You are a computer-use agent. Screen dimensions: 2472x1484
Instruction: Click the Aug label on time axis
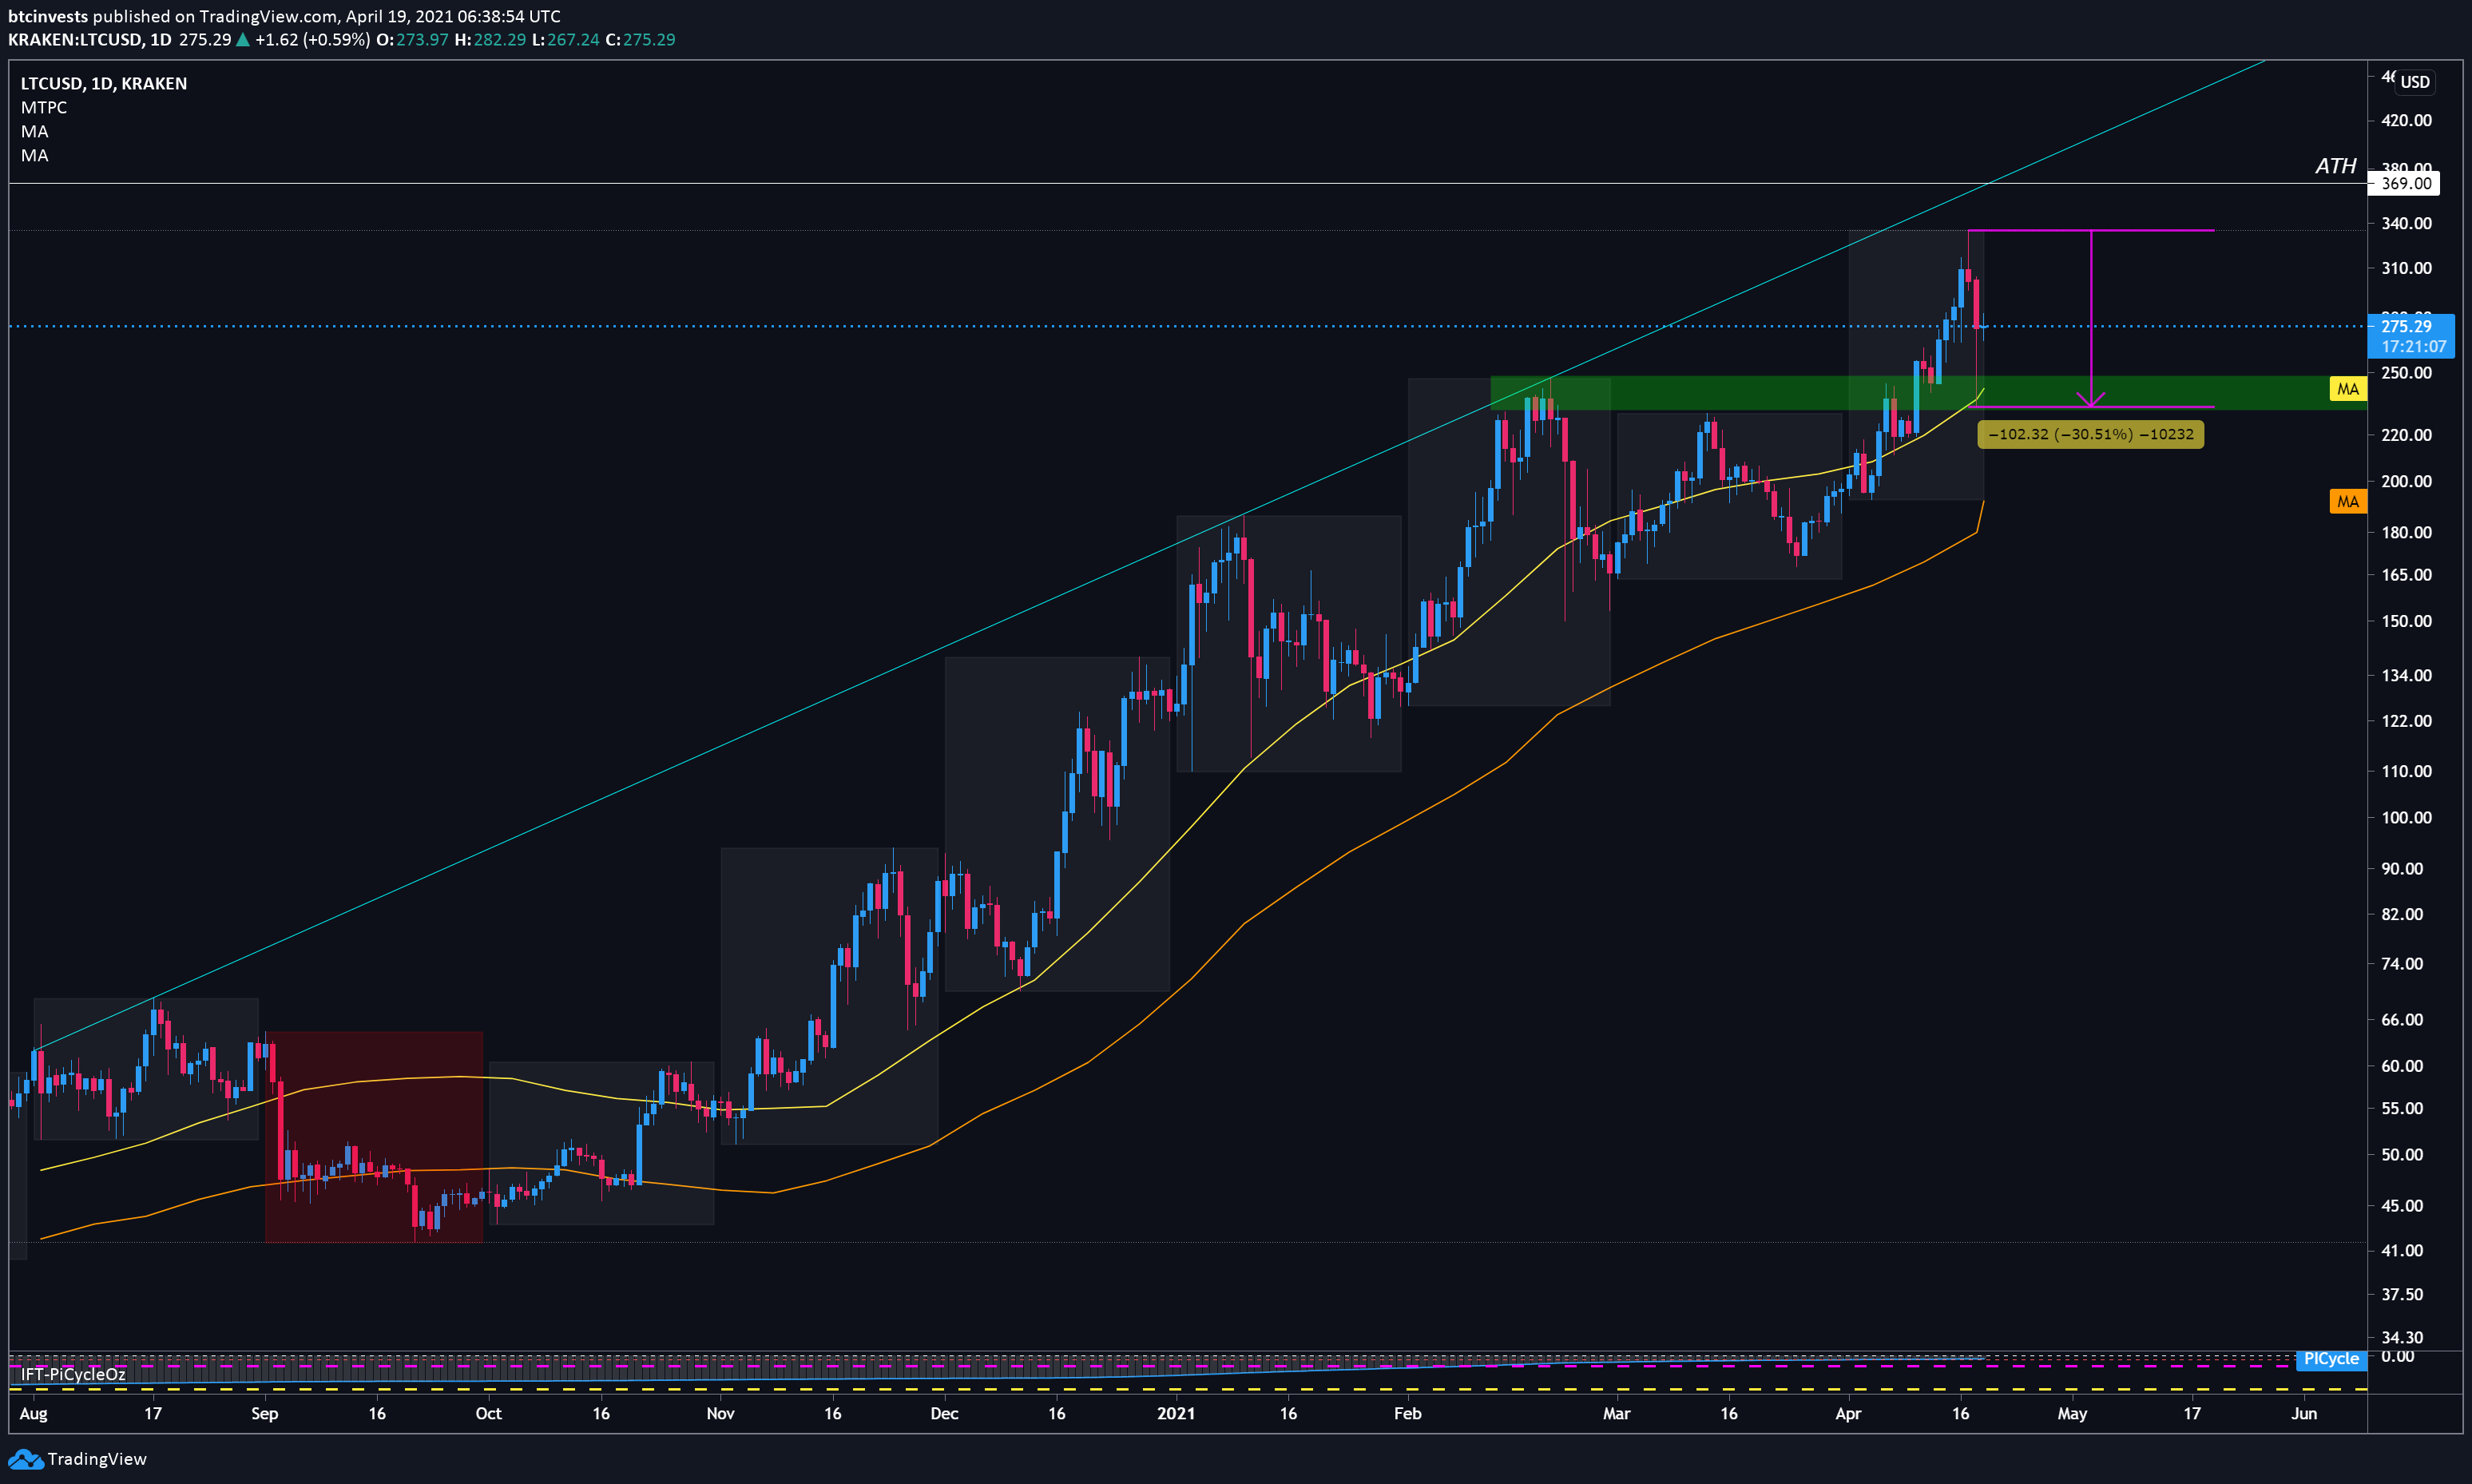pos(33,1414)
